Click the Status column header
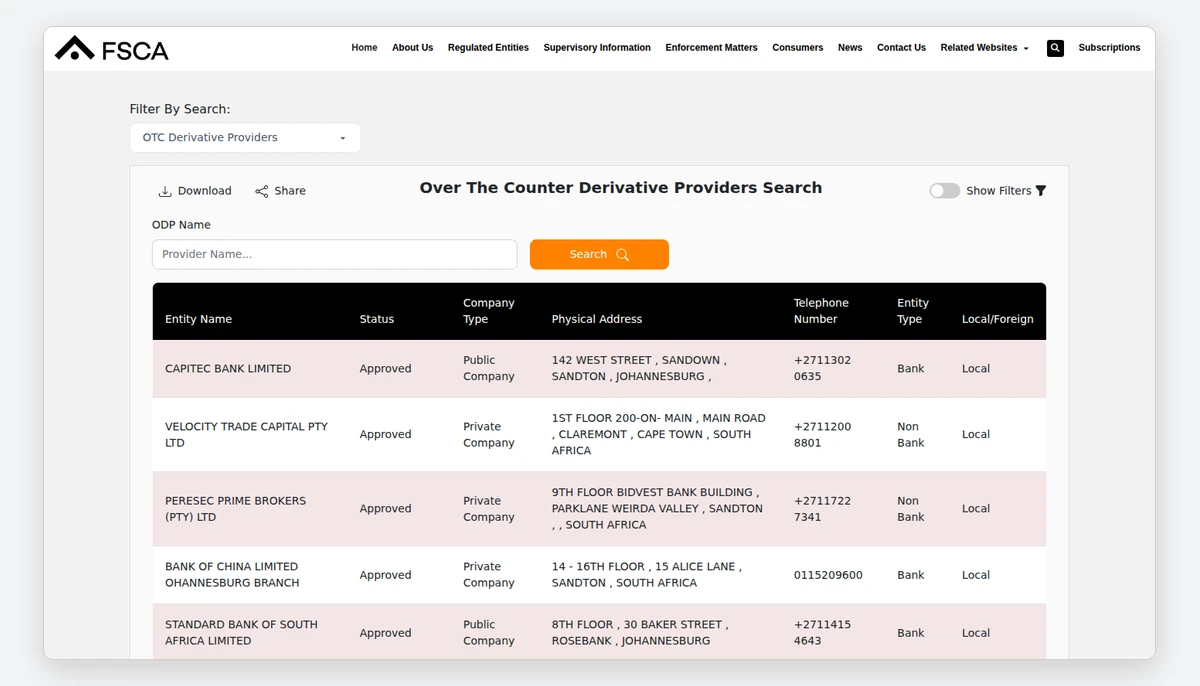This screenshot has width=1200, height=686. click(x=377, y=319)
